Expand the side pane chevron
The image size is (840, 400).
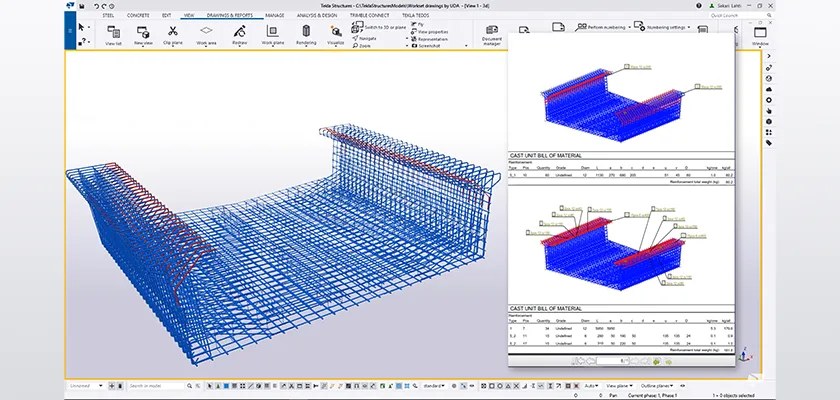click(x=769, y=56)
